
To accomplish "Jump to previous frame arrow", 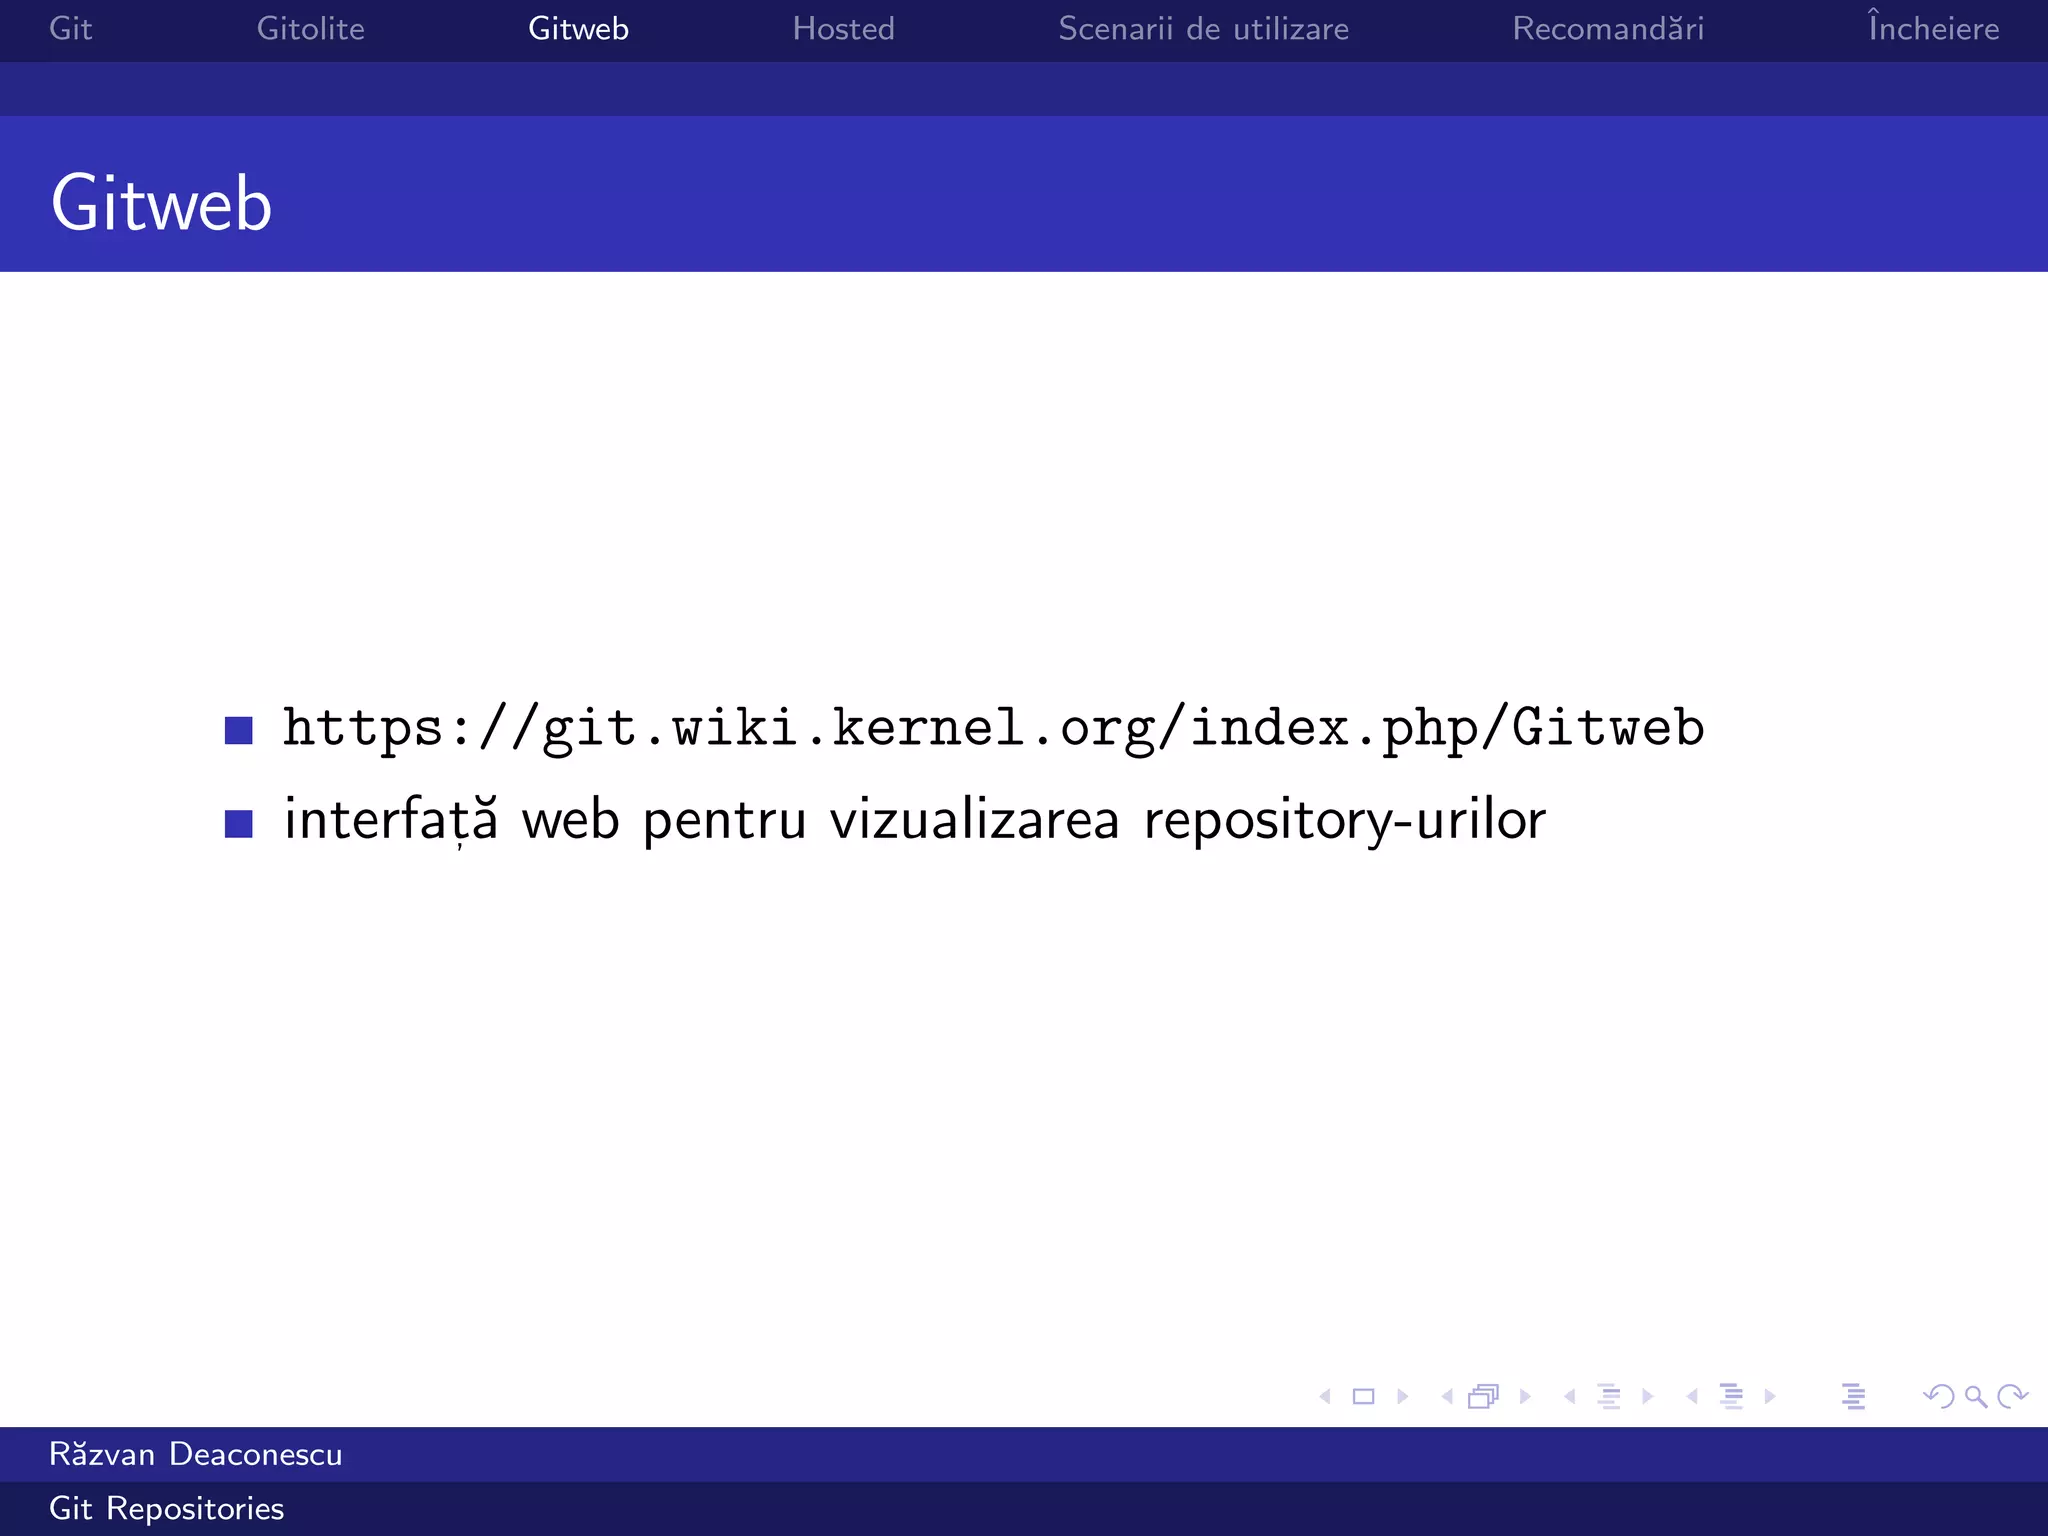I will [1447, 1396].
